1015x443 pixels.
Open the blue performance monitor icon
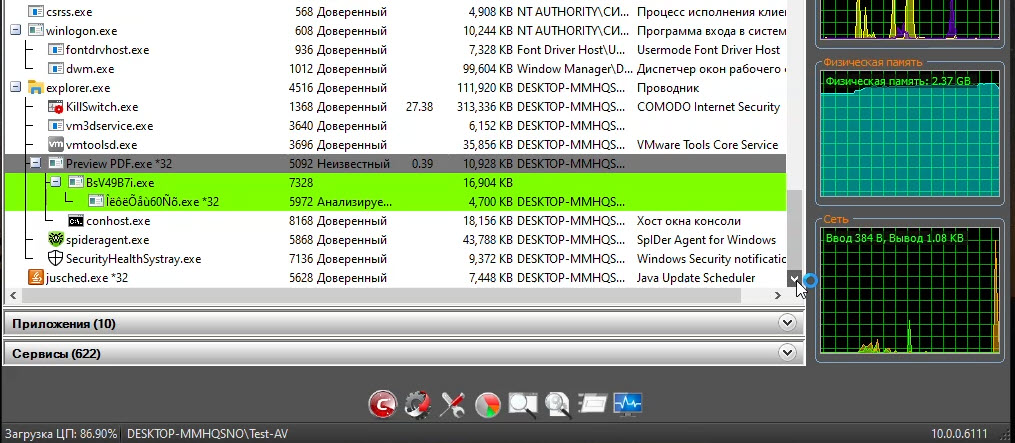[627, 404]
